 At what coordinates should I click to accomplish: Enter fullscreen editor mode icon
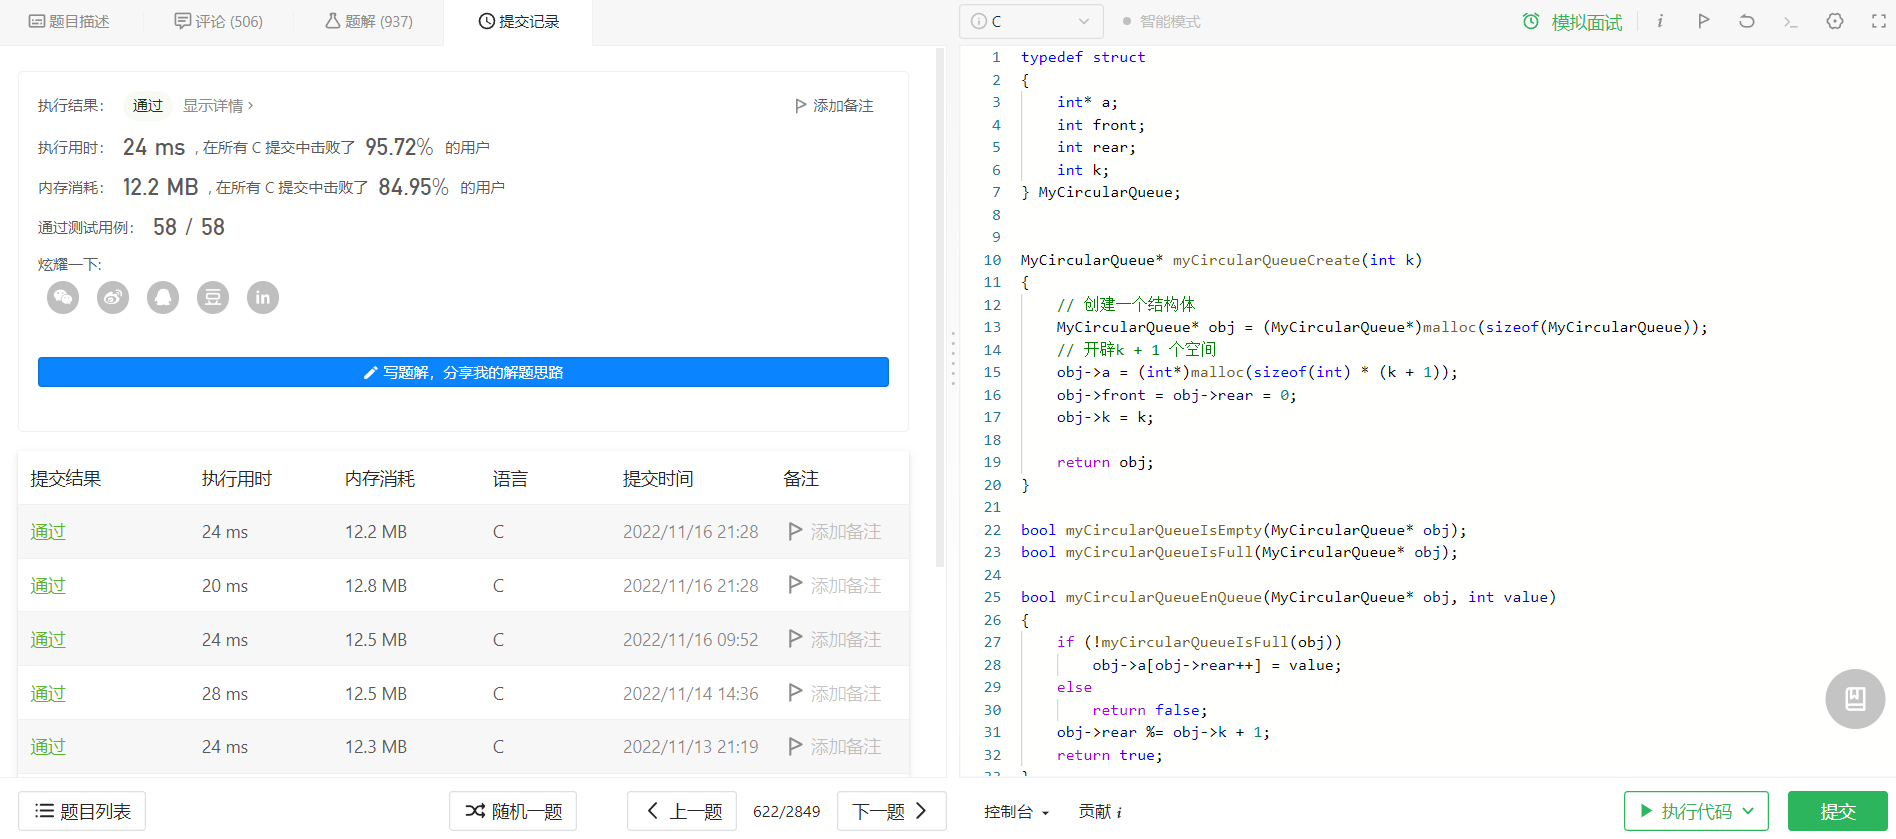[1879, 21]
